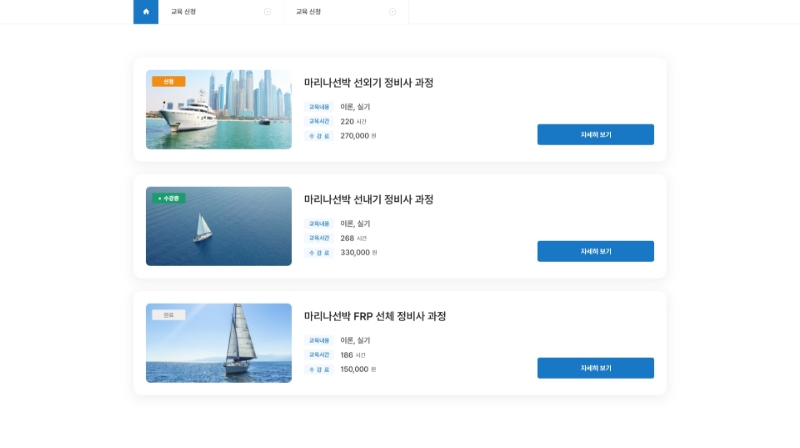Click the 교육내용 label in FRP course
800x448 pixels.
tap(319, 340)
